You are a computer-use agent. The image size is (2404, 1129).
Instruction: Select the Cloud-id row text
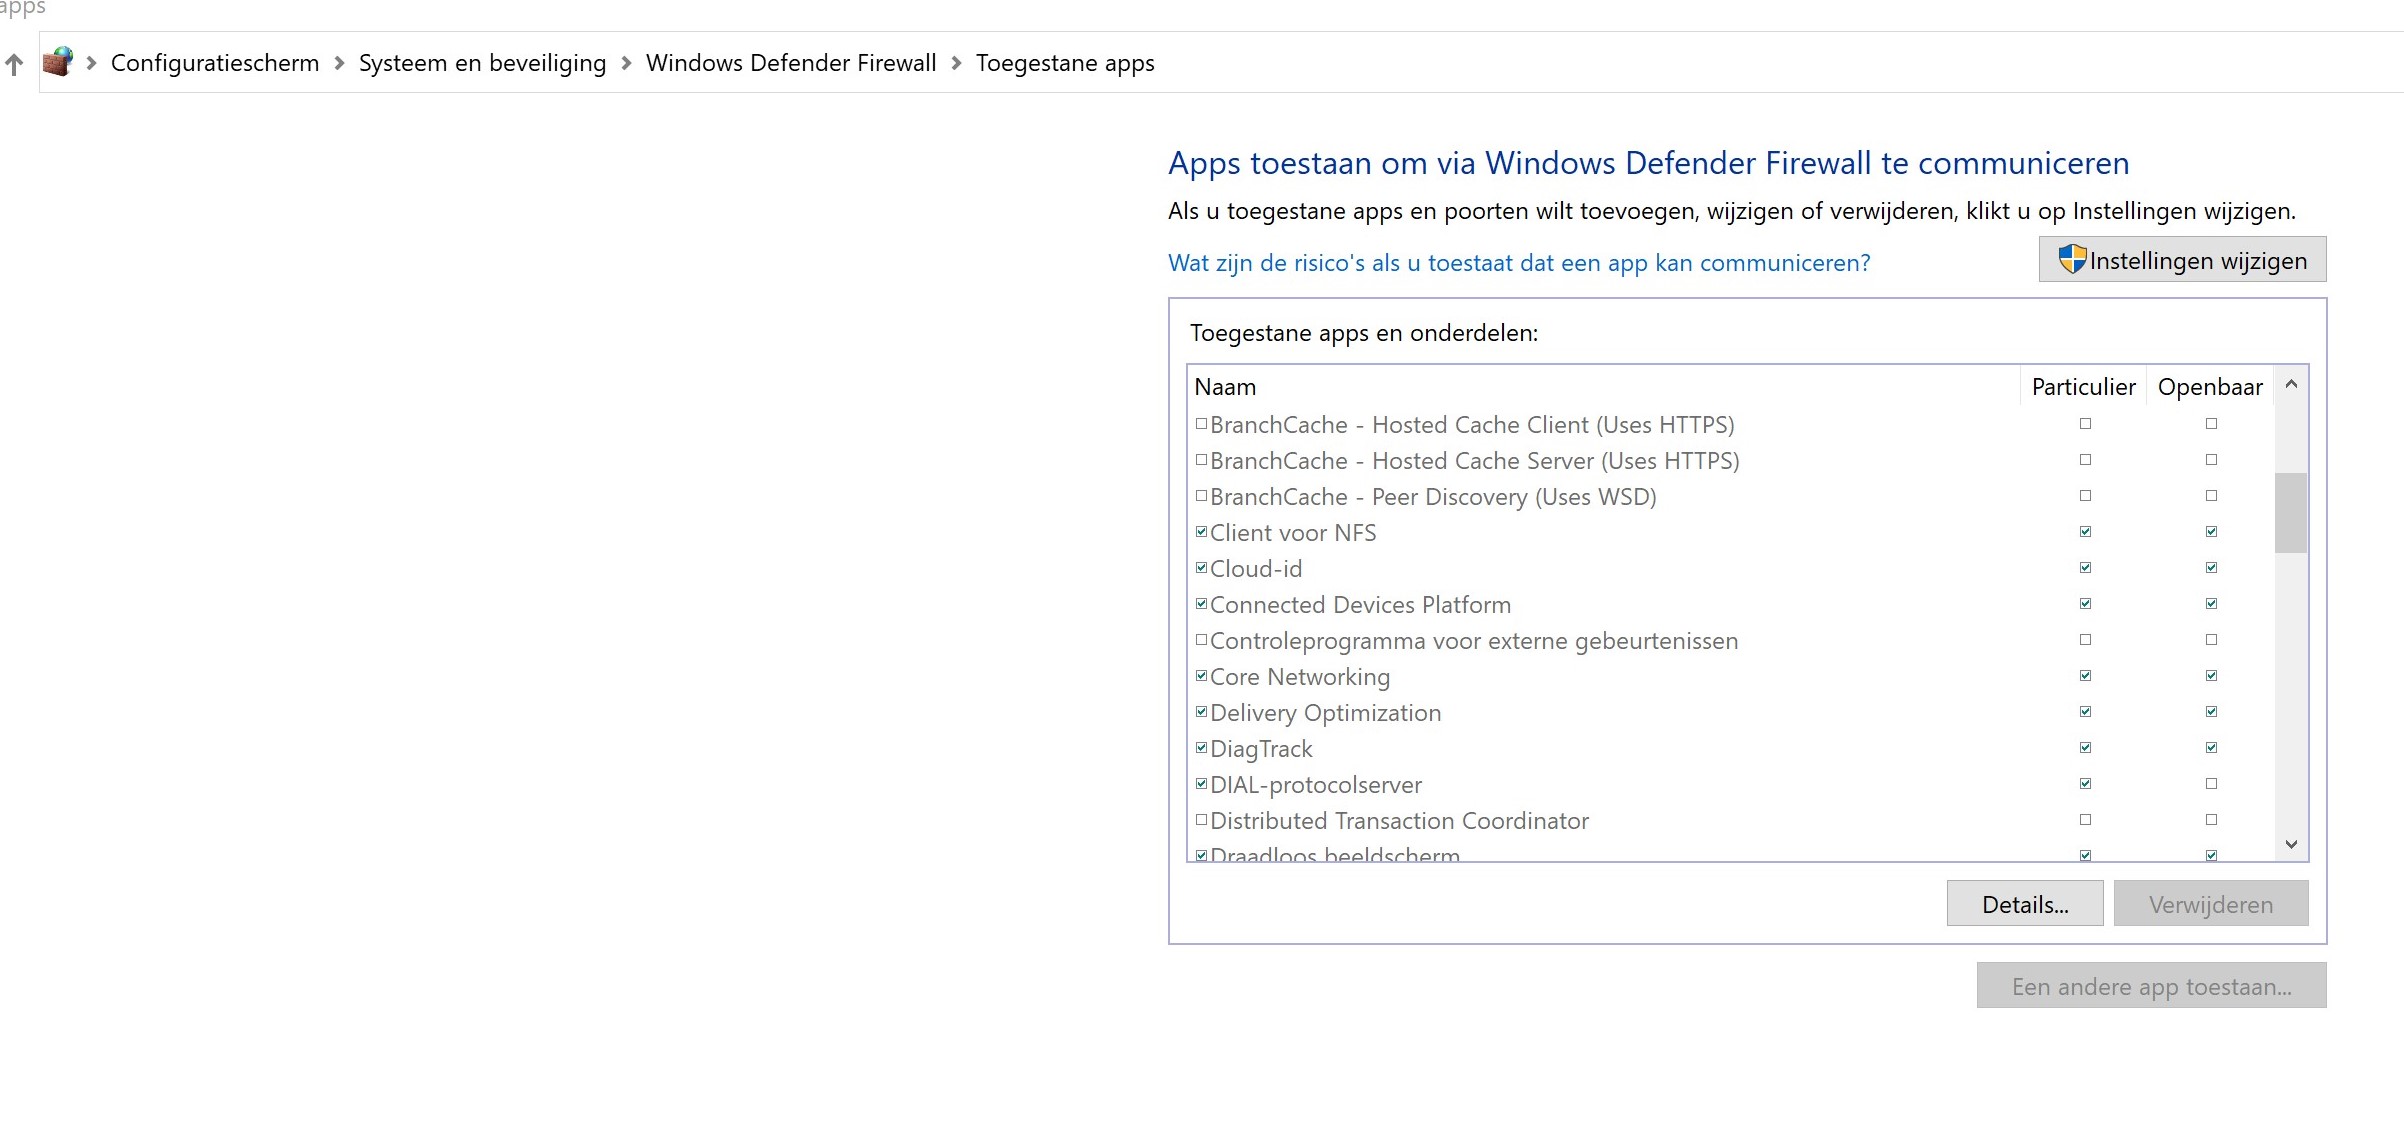click(x=1256, y=569)
